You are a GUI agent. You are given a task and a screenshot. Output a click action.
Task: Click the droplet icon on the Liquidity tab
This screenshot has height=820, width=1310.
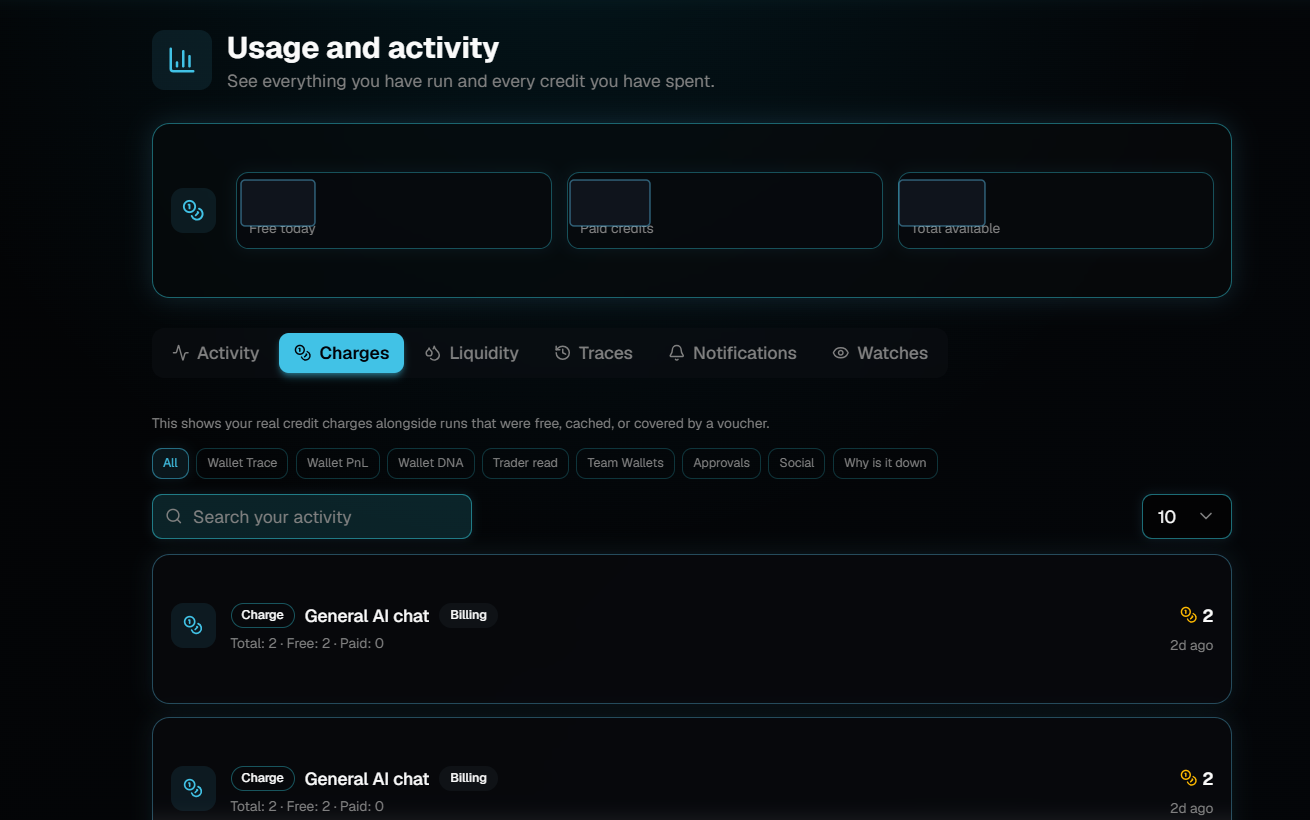(432, 353)
